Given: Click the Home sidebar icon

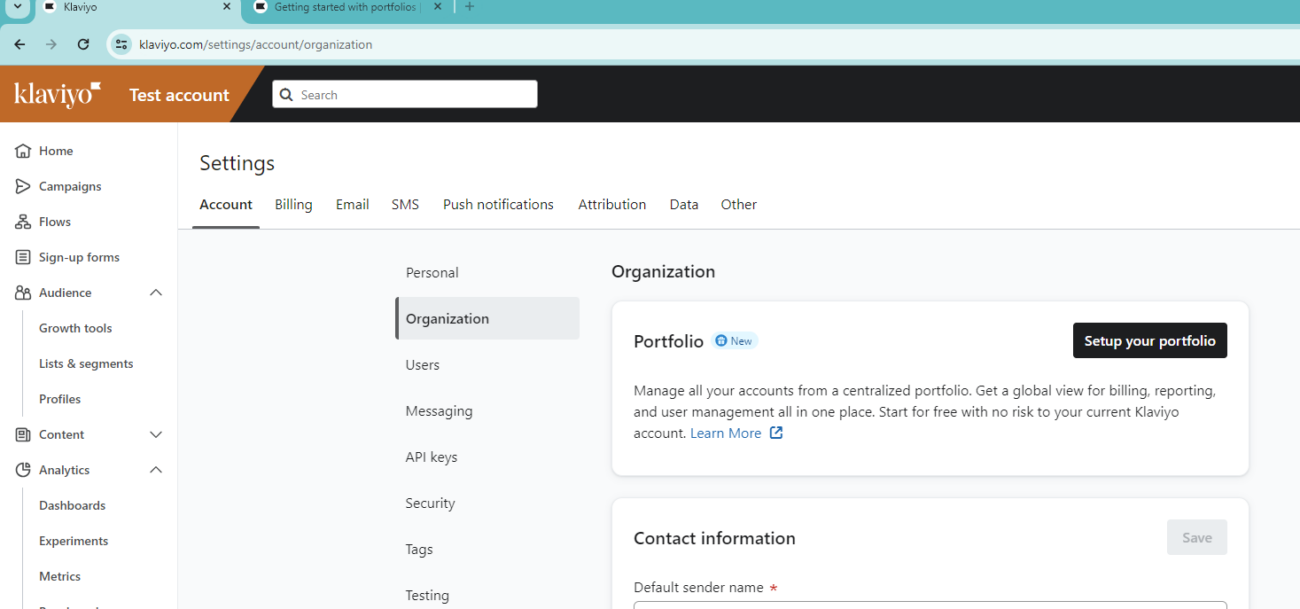Looking at the screenshot, I should [22, 151].
